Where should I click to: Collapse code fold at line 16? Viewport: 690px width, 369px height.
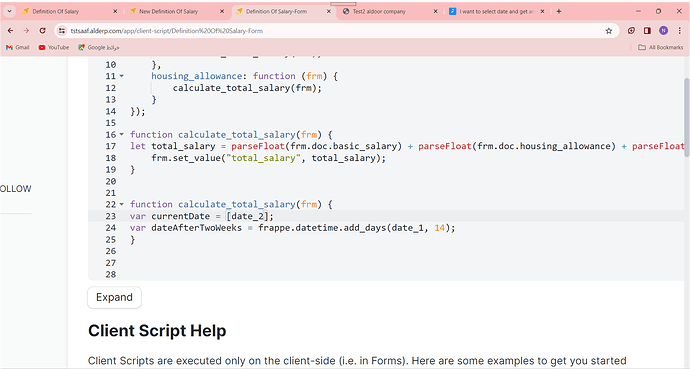pos(122,135)
